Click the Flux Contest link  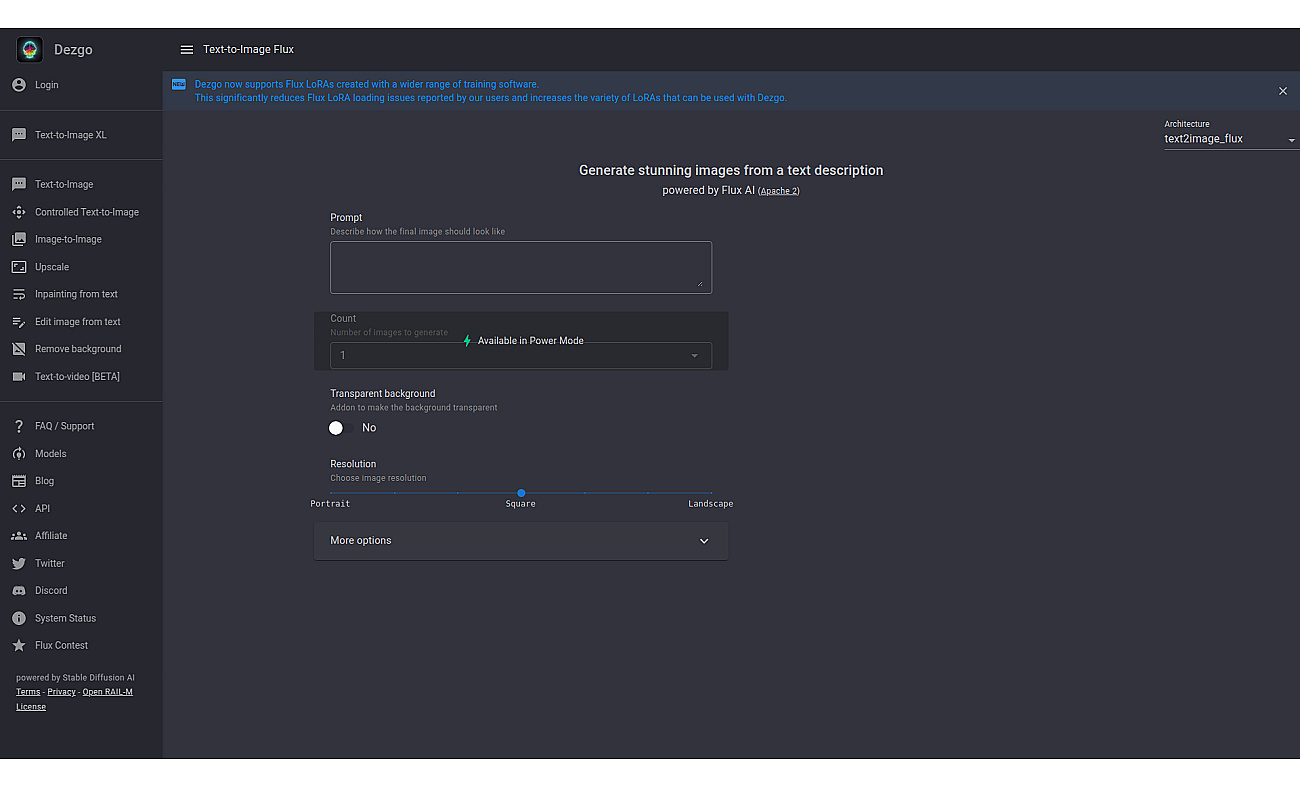pos(61,646)
